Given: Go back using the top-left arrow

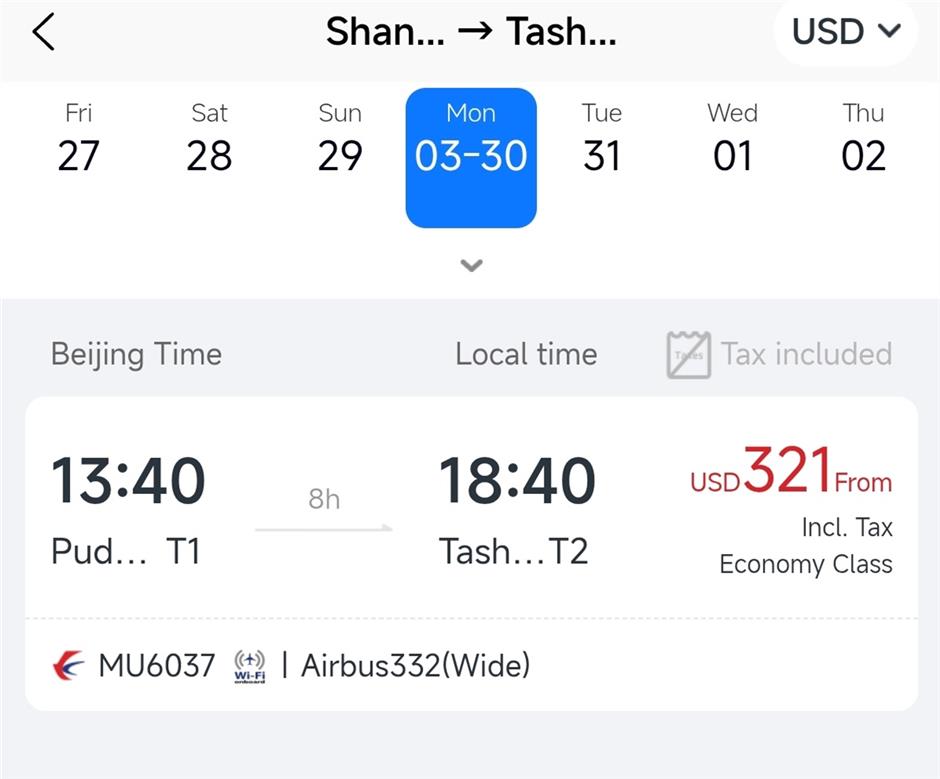Looking at the screenshot, I should click(44, 33).
